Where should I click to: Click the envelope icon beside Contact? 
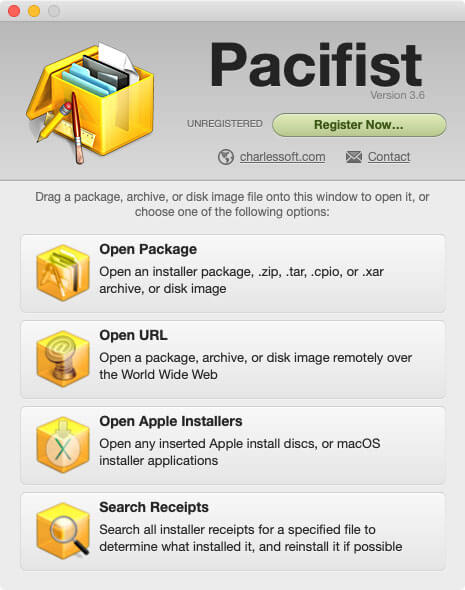354,157
